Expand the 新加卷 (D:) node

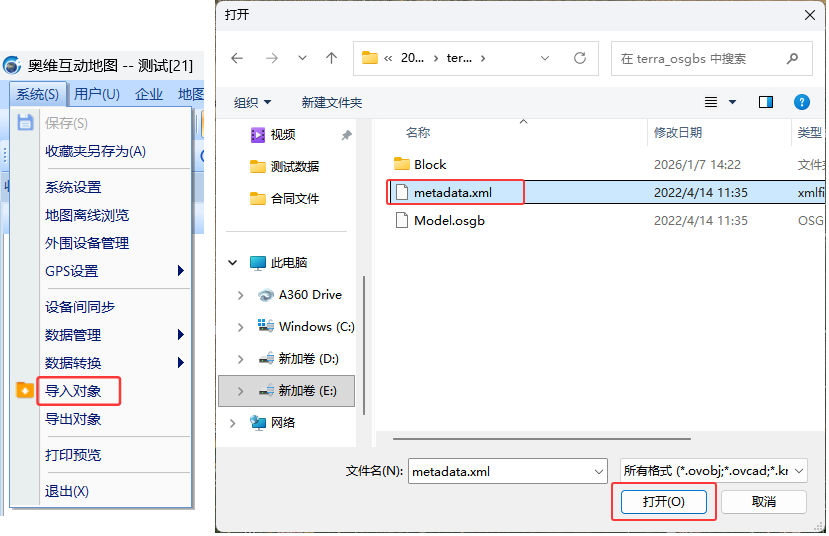pos(241,359)
